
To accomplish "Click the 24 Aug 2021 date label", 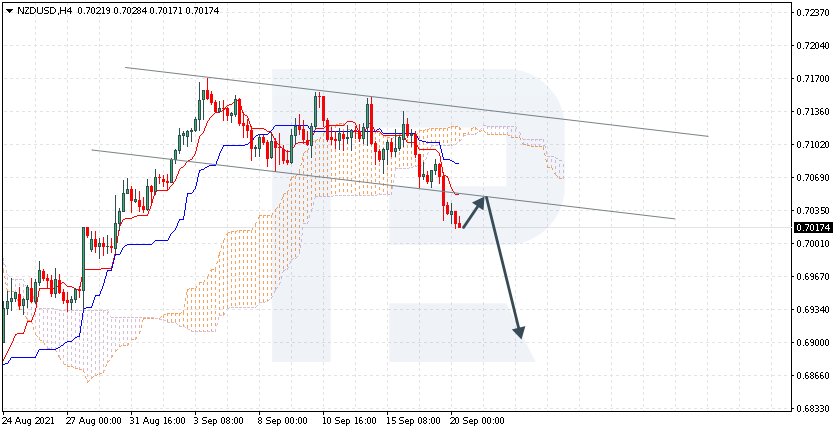I will pos(28,422).
